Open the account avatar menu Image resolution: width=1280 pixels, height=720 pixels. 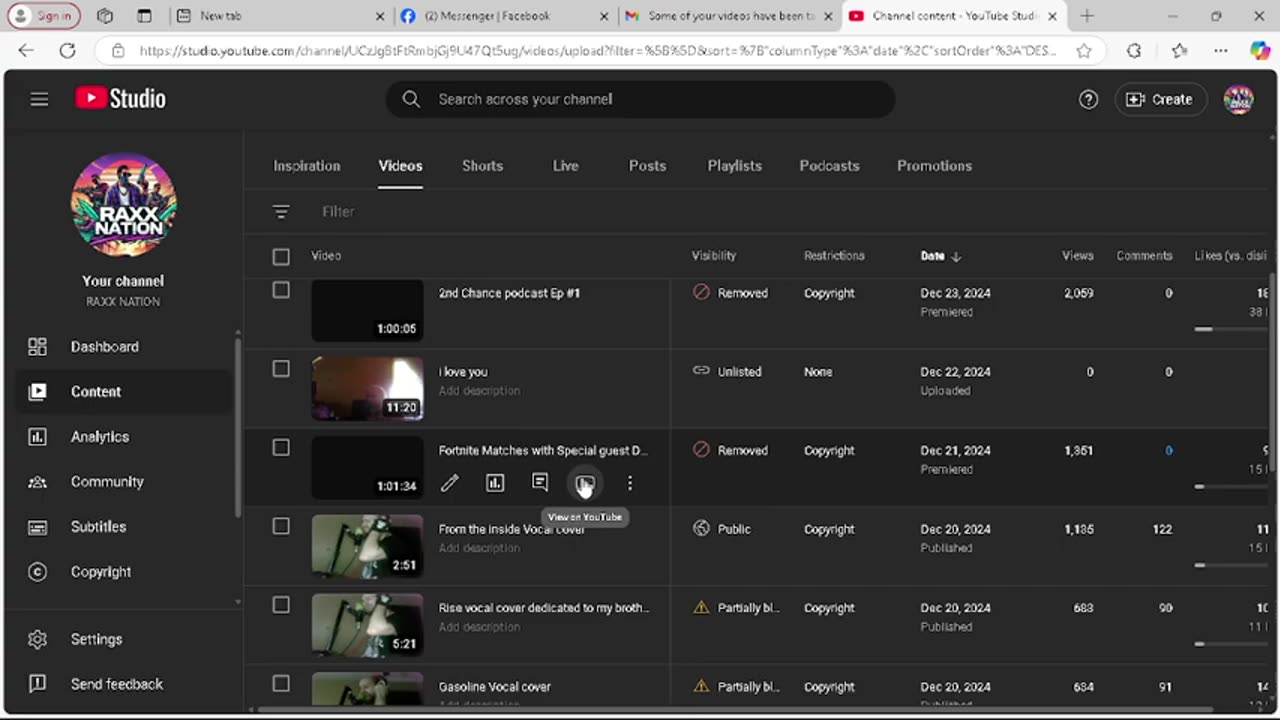1238,99
